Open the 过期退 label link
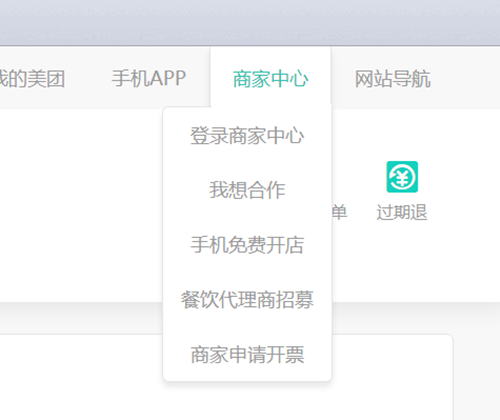This screenshot has height=420, width=500. 402,212
